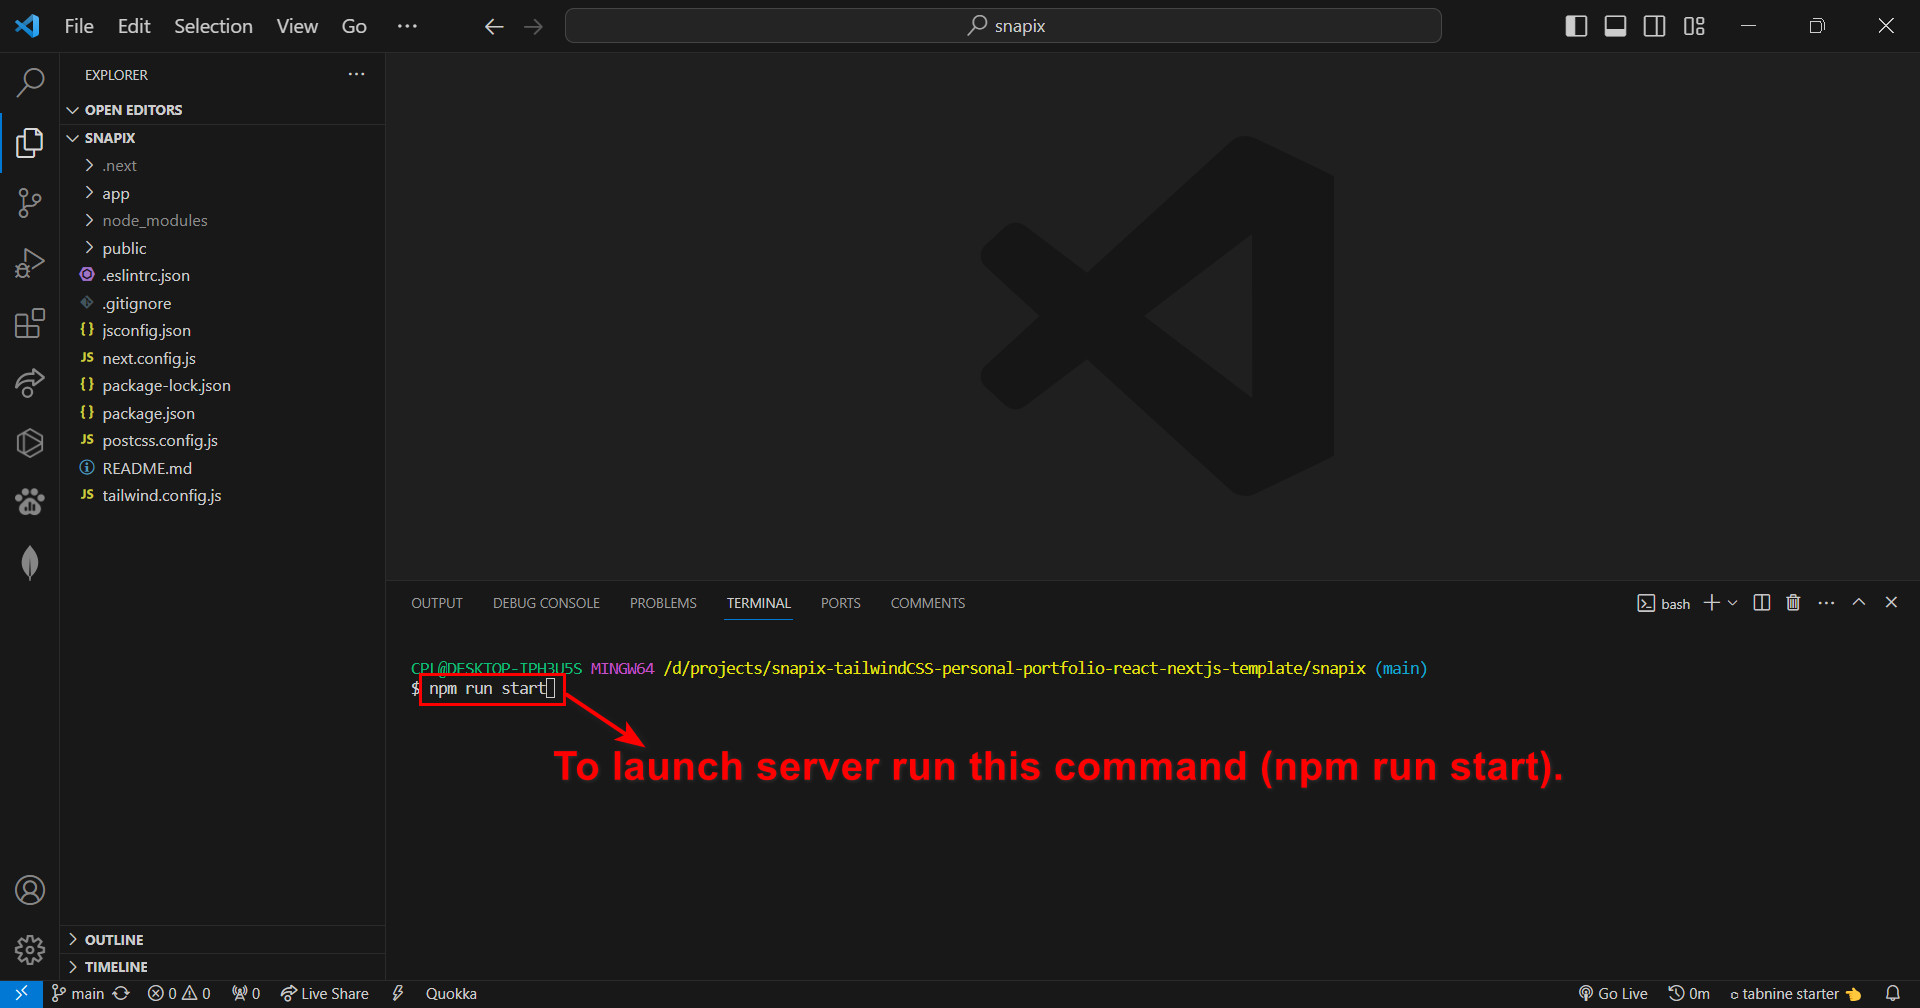Switch to the COMMENTS tab
Image resolution: width=1920 pixels, height=1008 pixels.
tap(928, 603)
